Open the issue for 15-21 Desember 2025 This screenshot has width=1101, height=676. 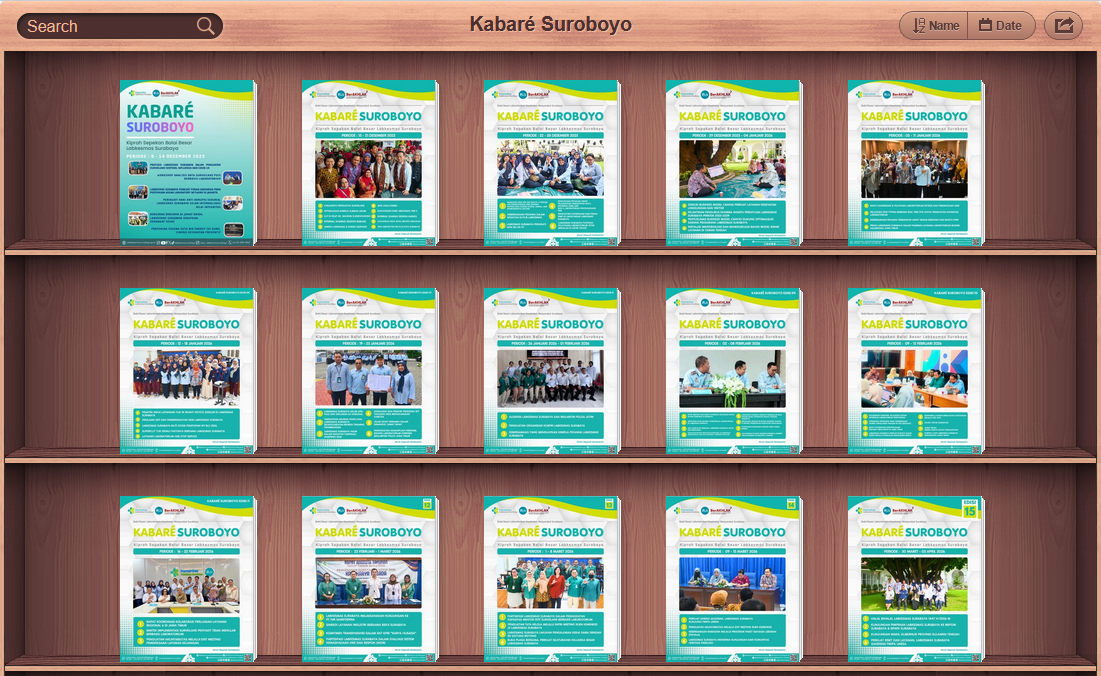tap(369, 163)
